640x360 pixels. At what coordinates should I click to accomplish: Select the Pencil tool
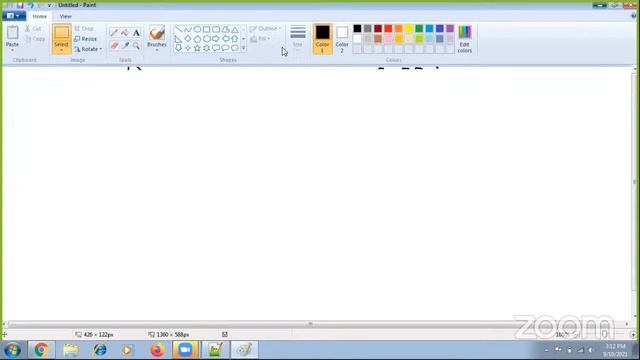click(114, 33)
